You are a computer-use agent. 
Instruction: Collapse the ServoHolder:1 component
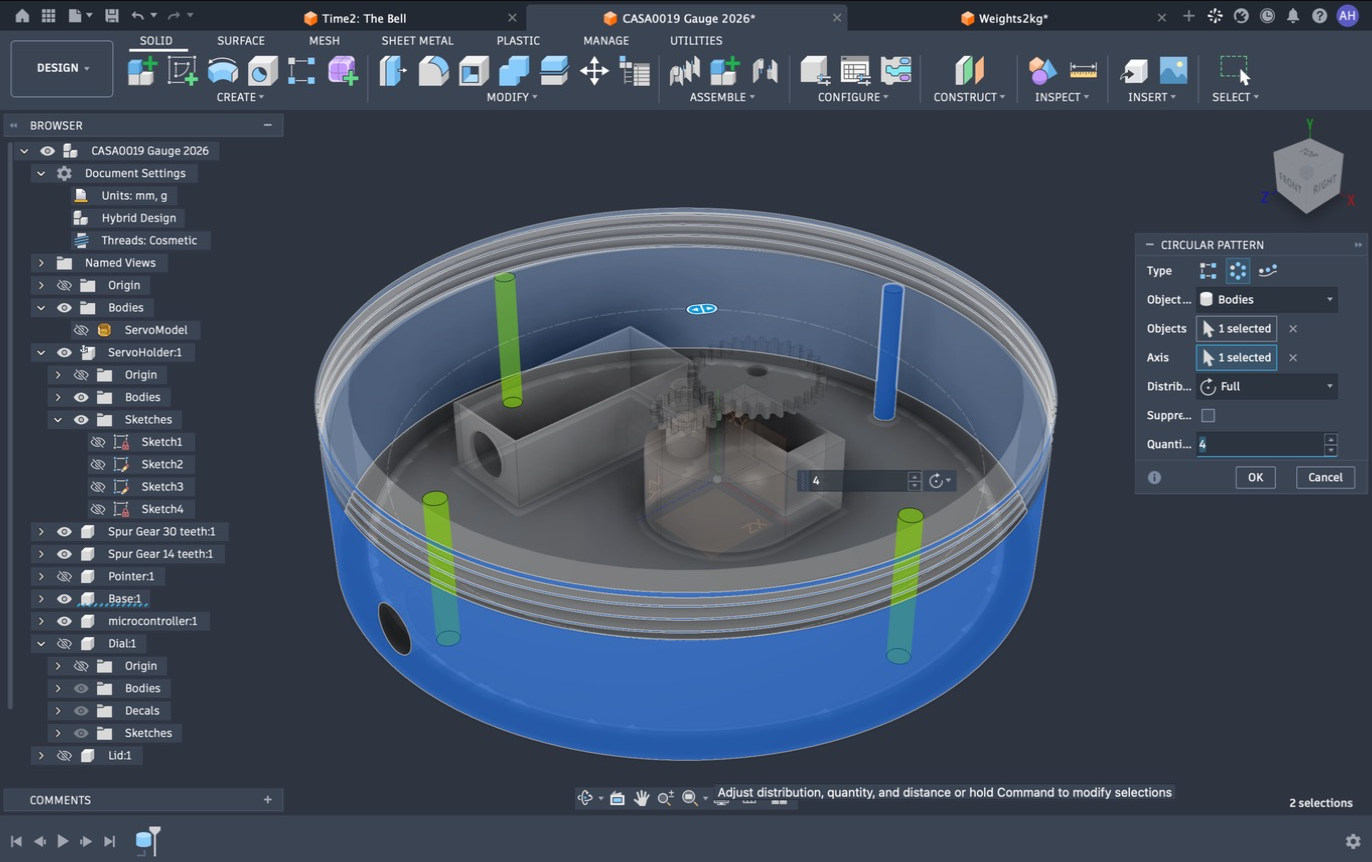tap(41, 352)
